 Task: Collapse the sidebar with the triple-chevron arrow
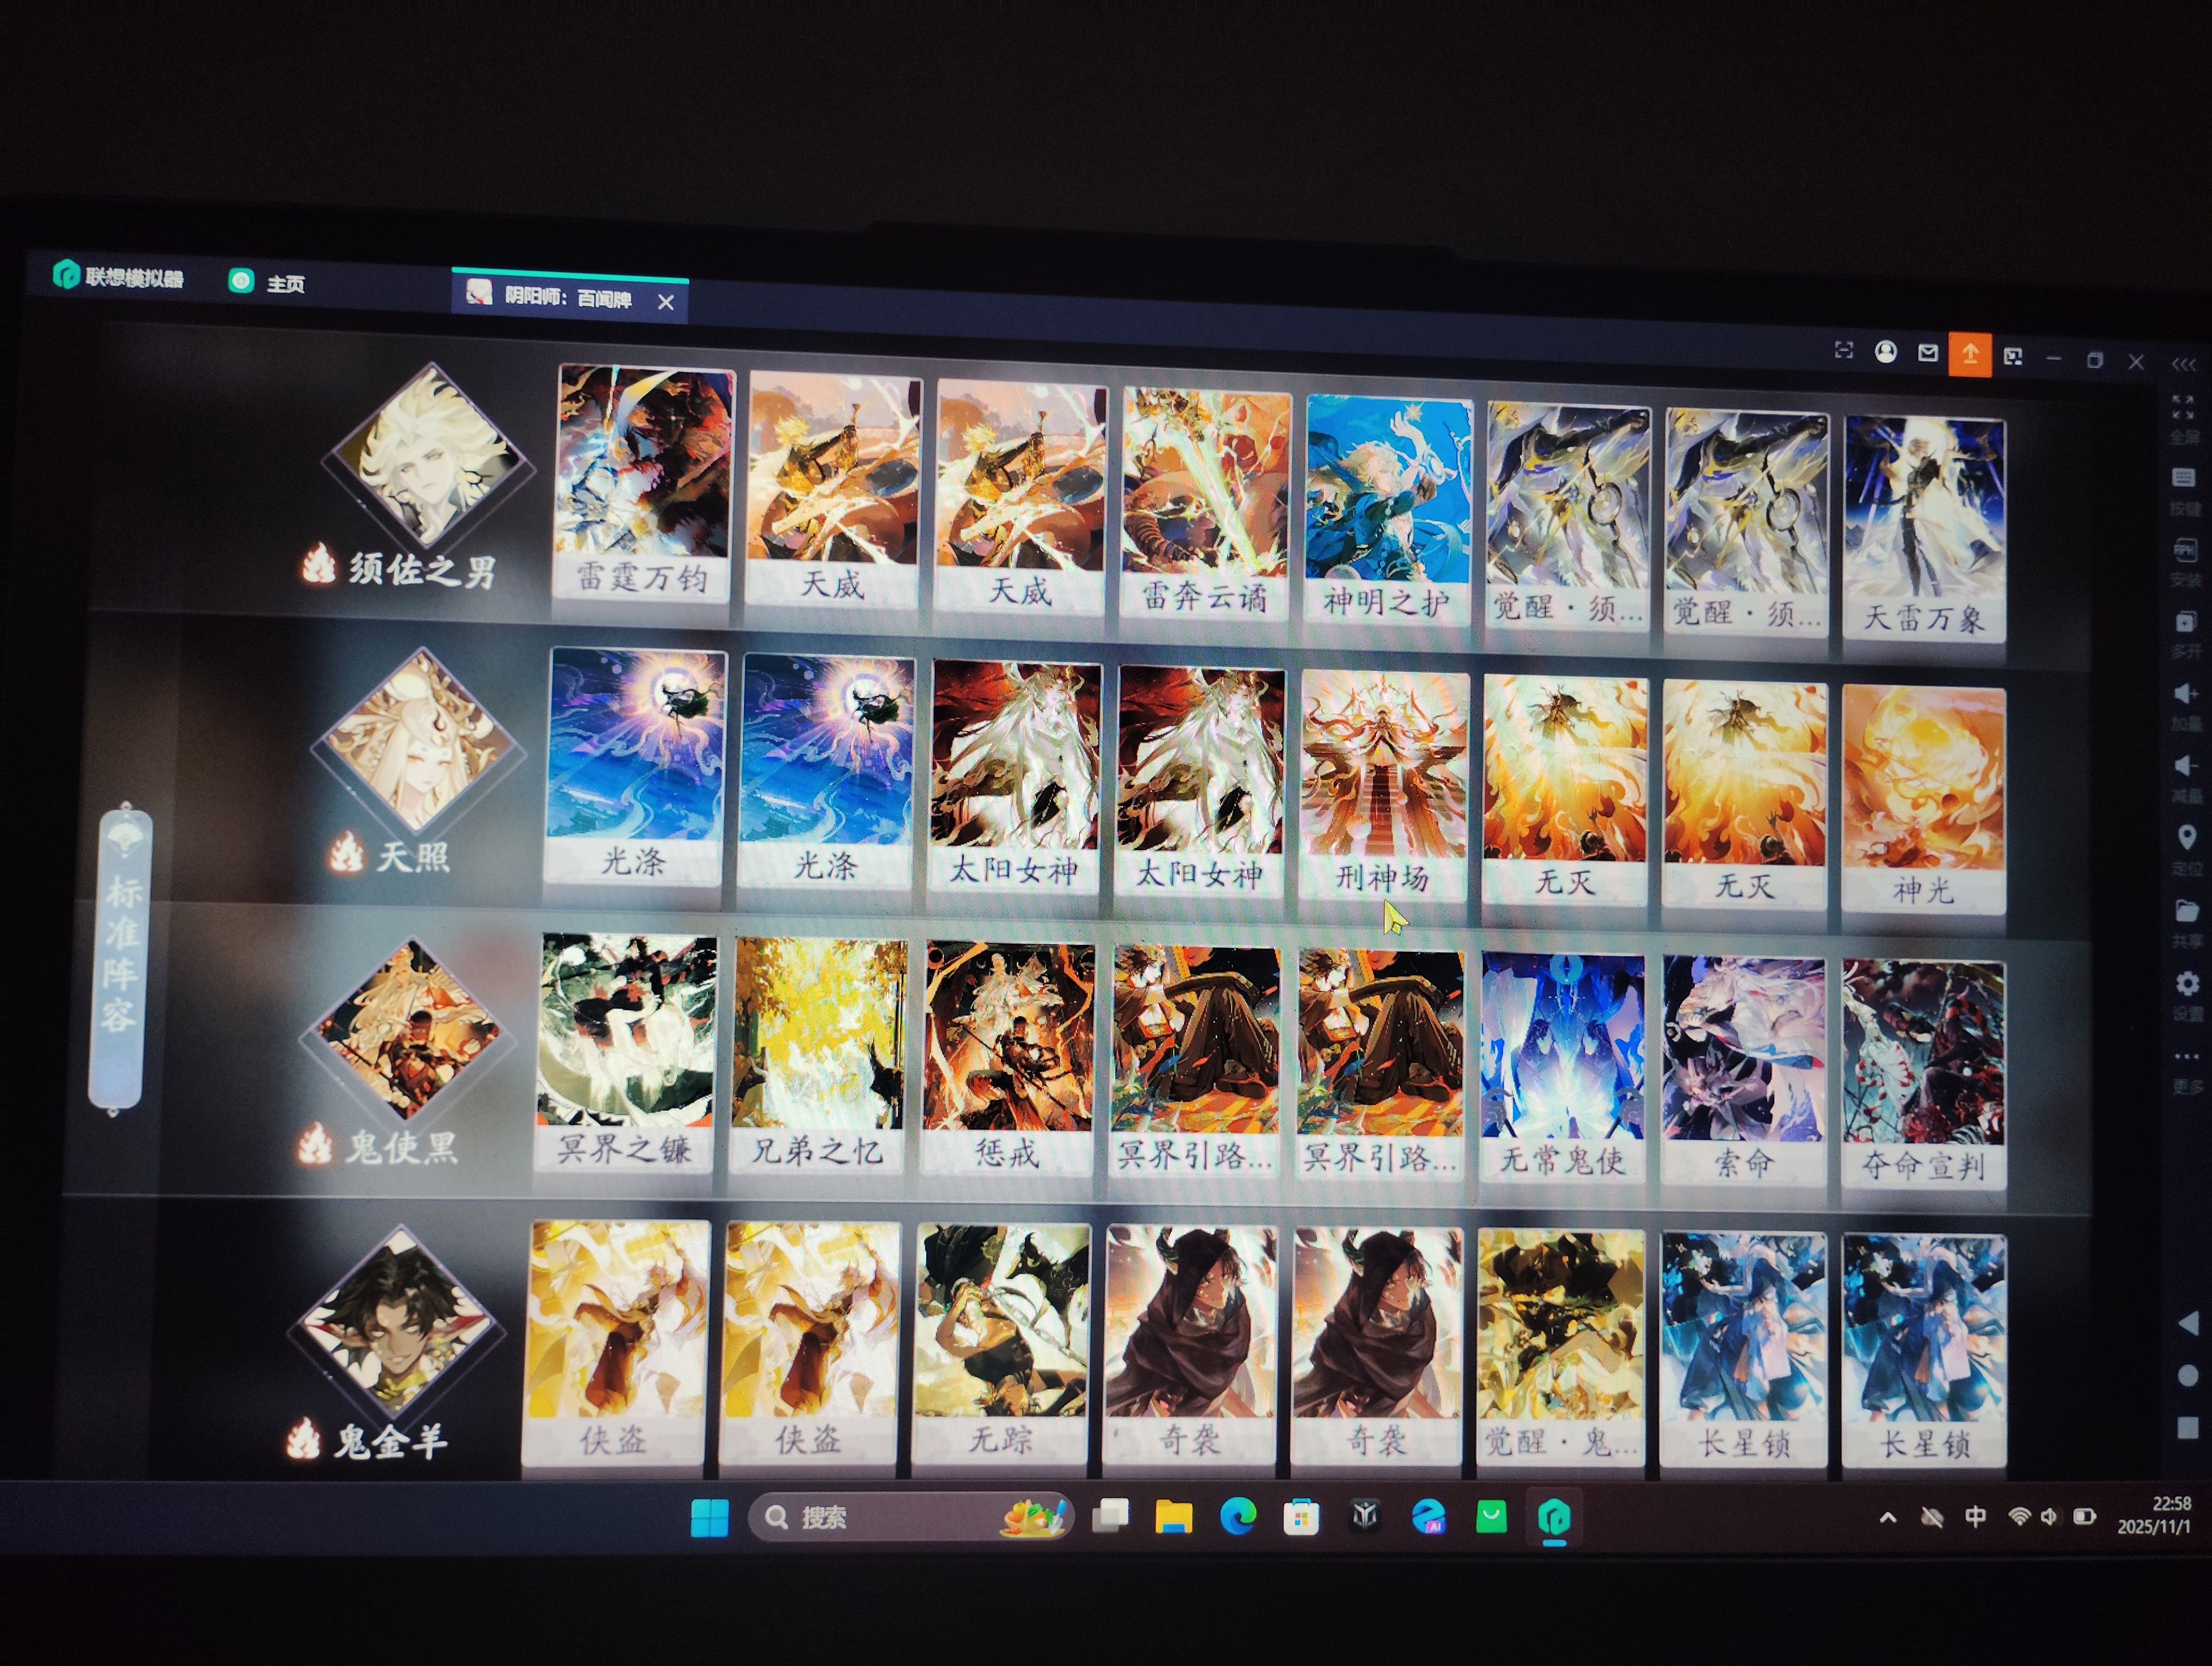pyautogui.click(x=2183, y=364)
